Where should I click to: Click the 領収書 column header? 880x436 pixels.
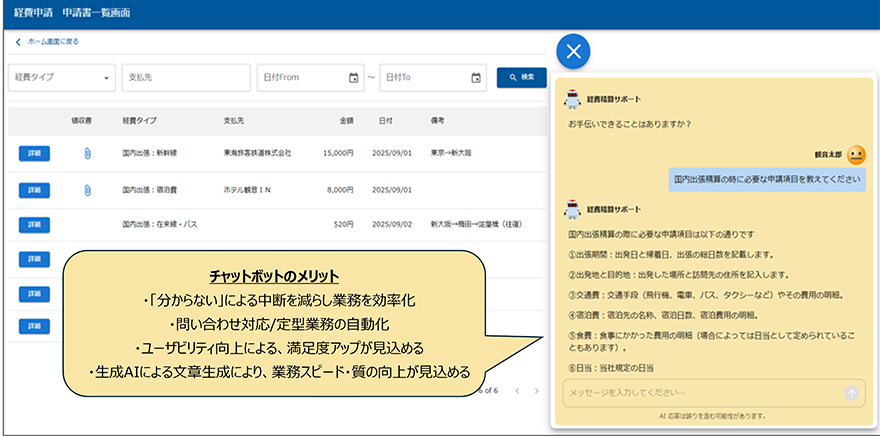81,121
